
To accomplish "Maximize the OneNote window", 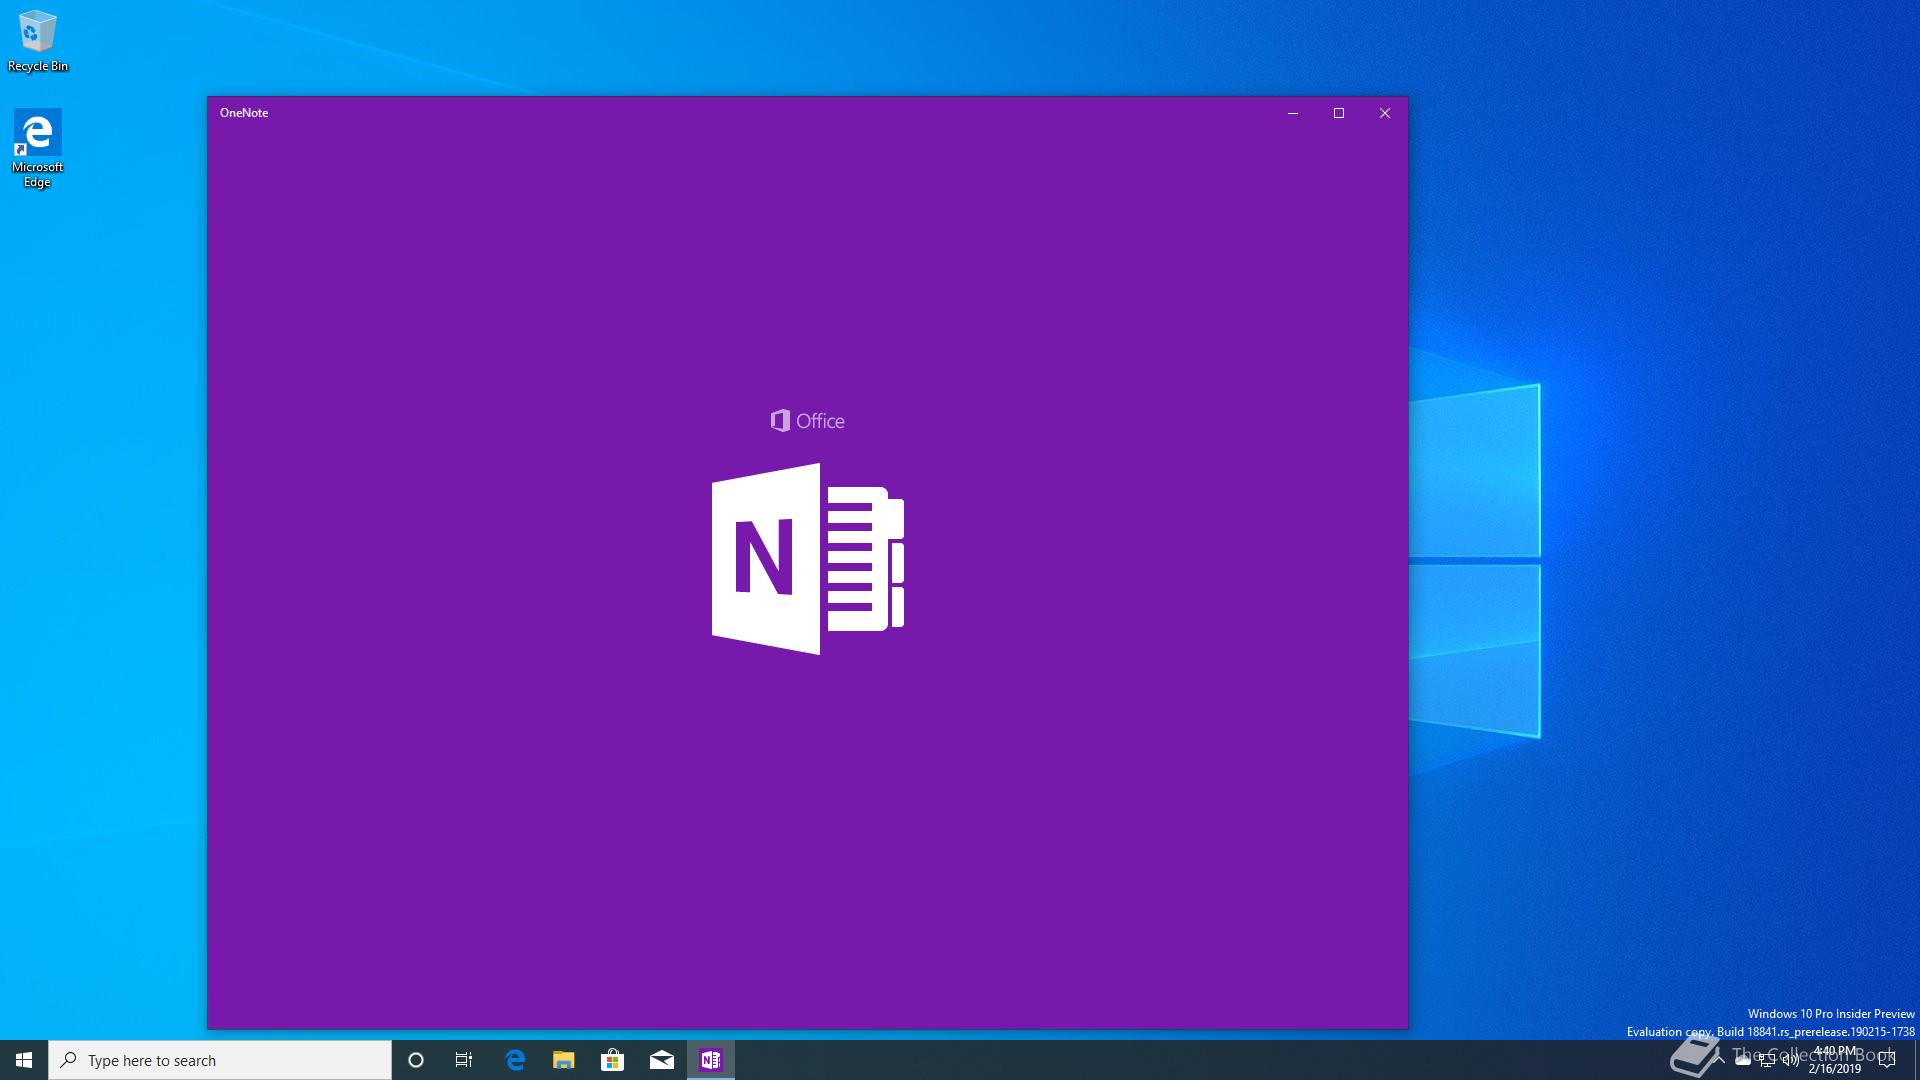I will tap(1339, 113).
